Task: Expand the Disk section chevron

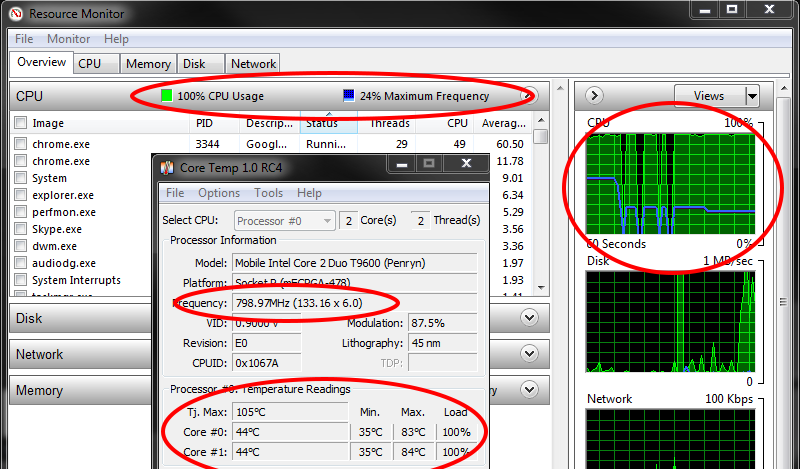Action: click(x=529, y=318)
